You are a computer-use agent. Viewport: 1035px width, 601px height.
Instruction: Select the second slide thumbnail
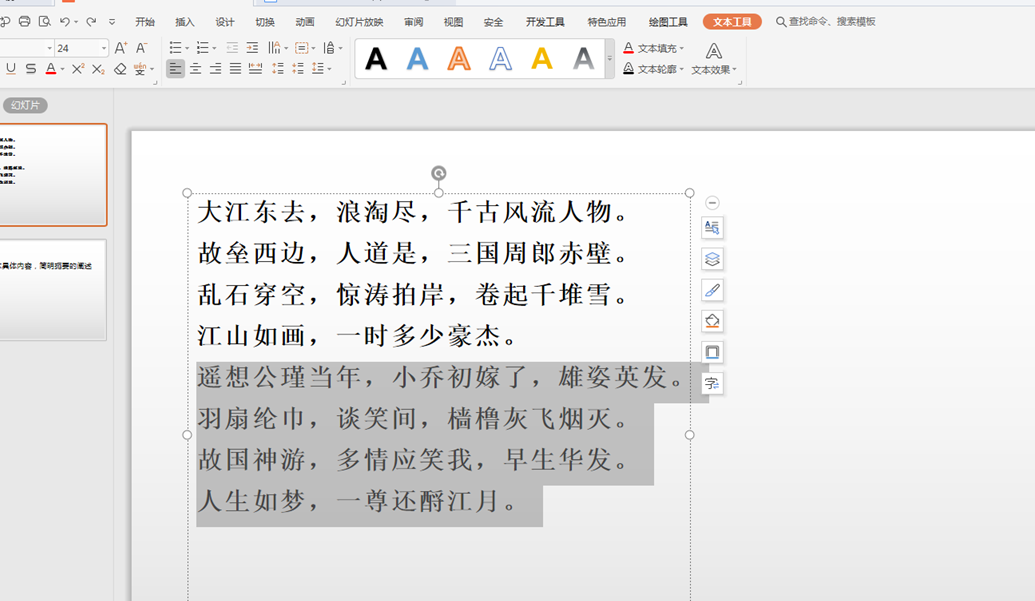53,290
